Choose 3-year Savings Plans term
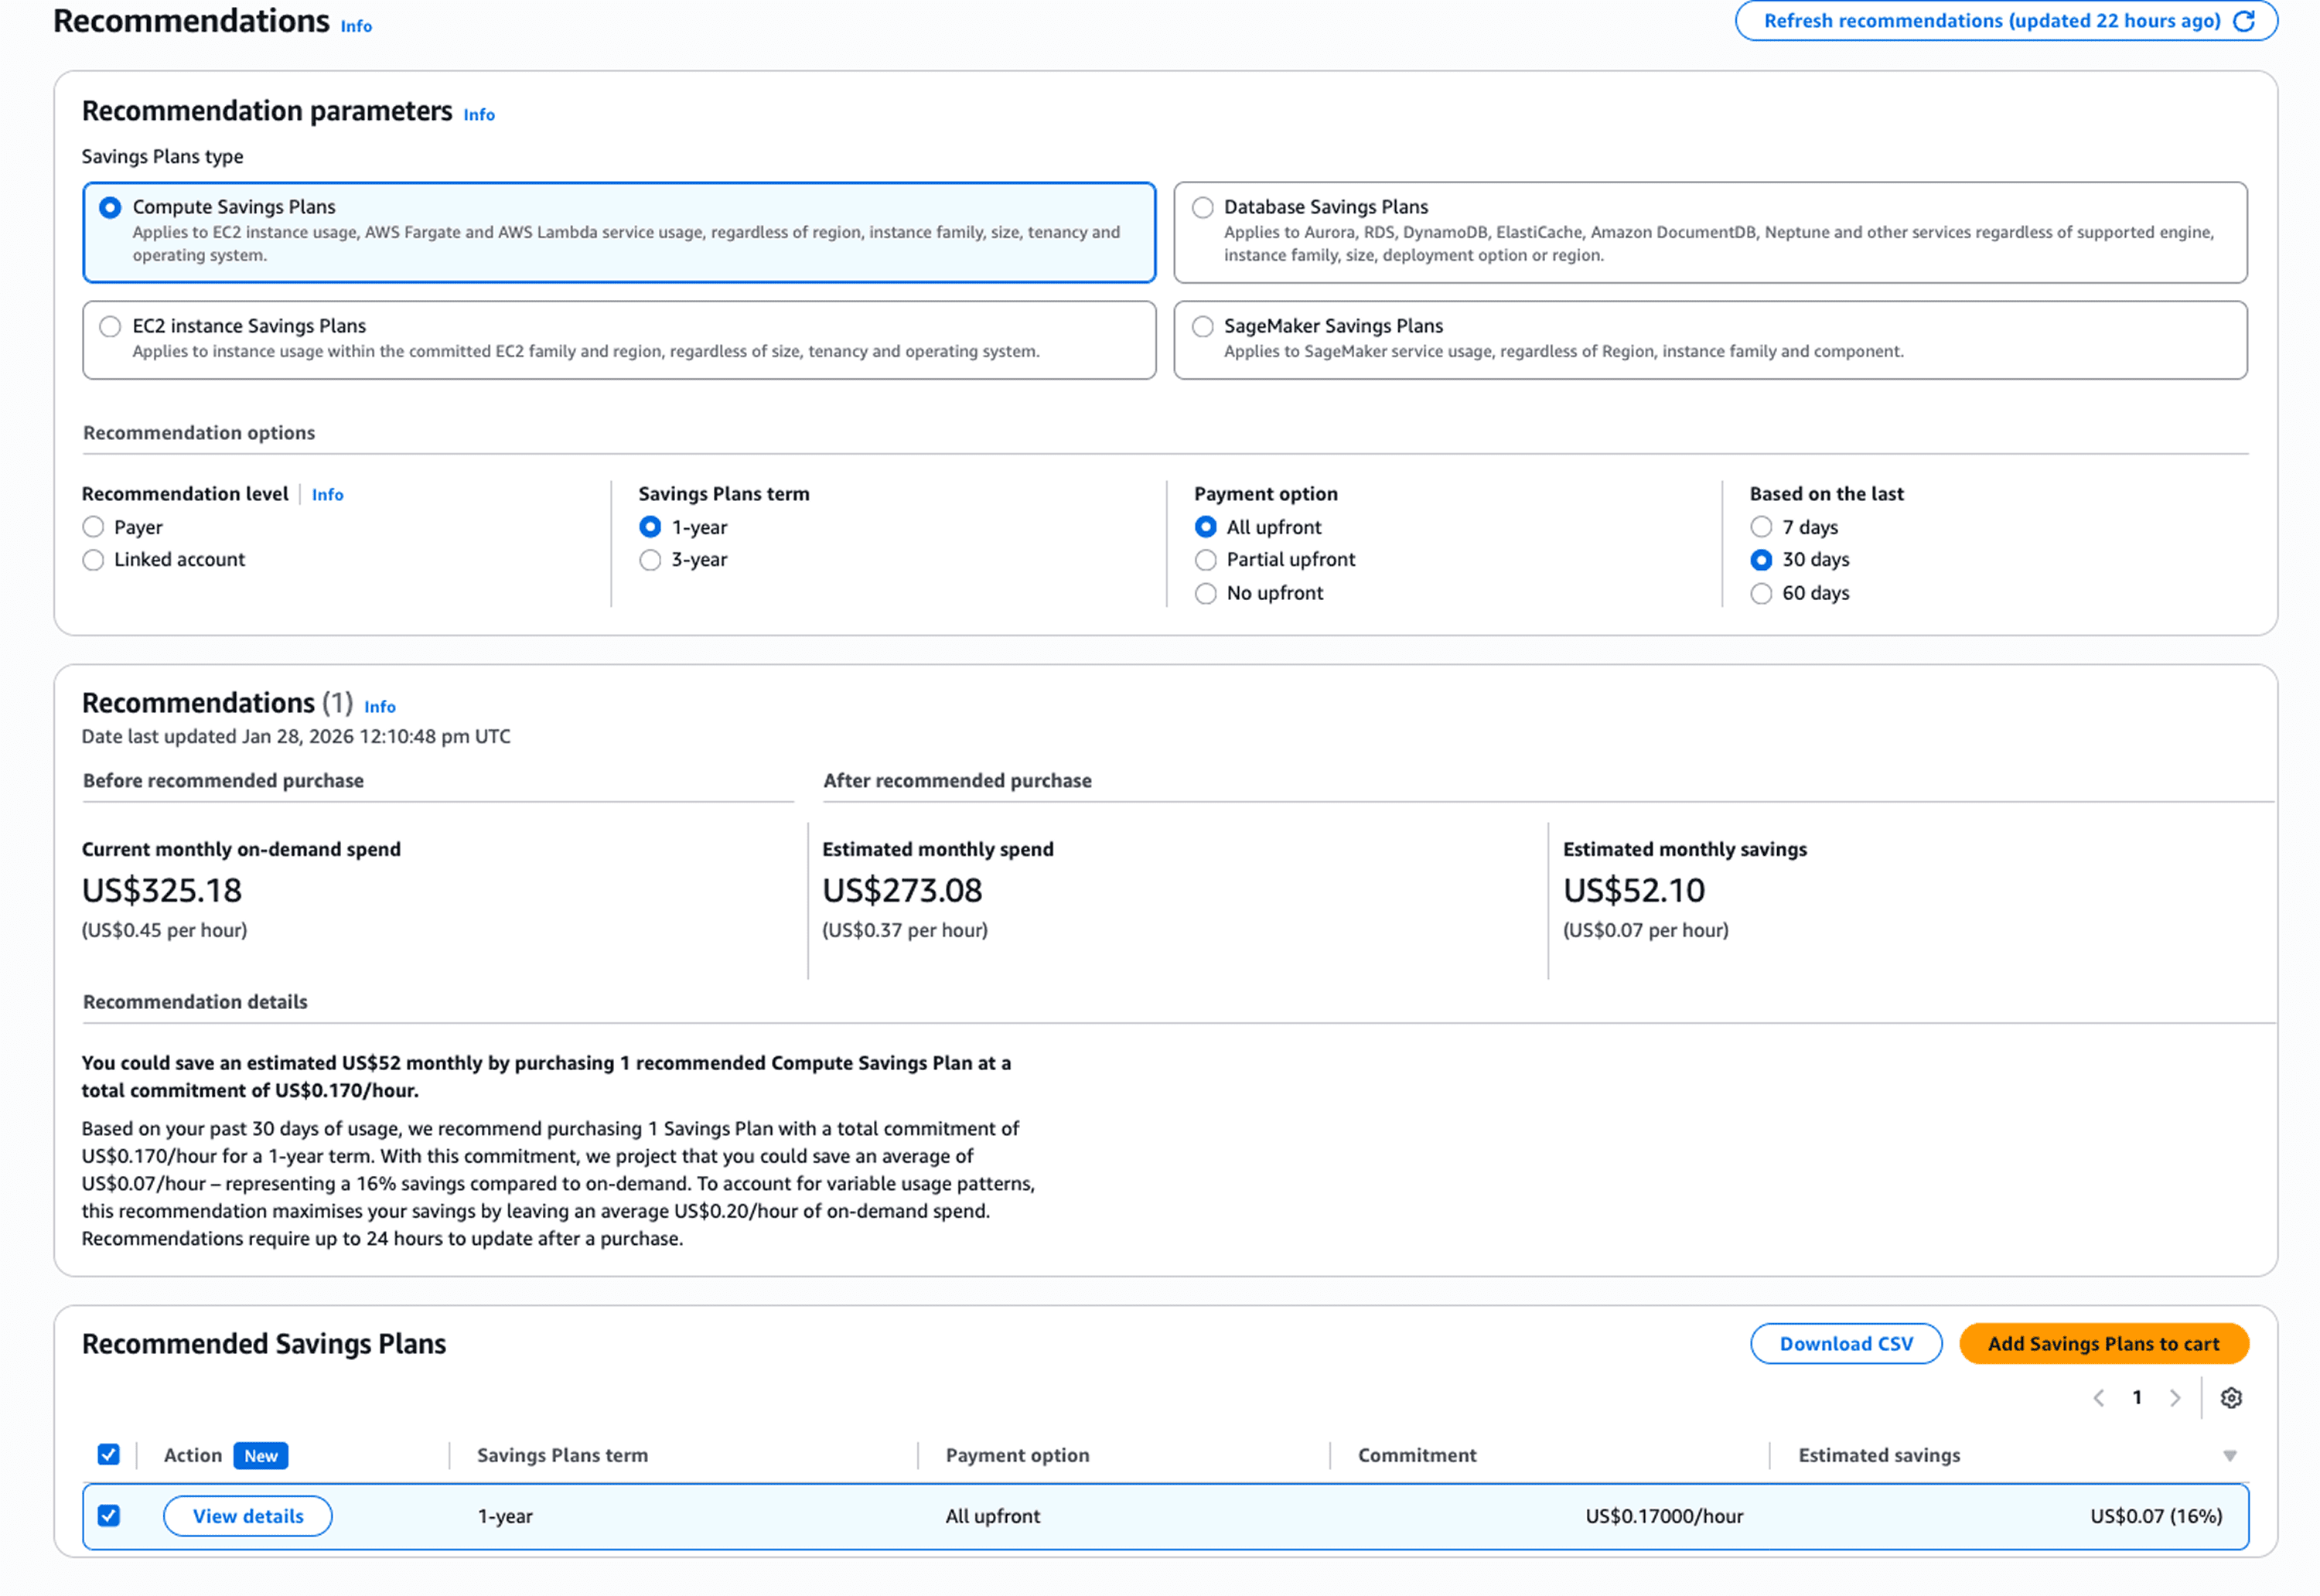Screen dimensions: 2320x1596 [650, 560]
